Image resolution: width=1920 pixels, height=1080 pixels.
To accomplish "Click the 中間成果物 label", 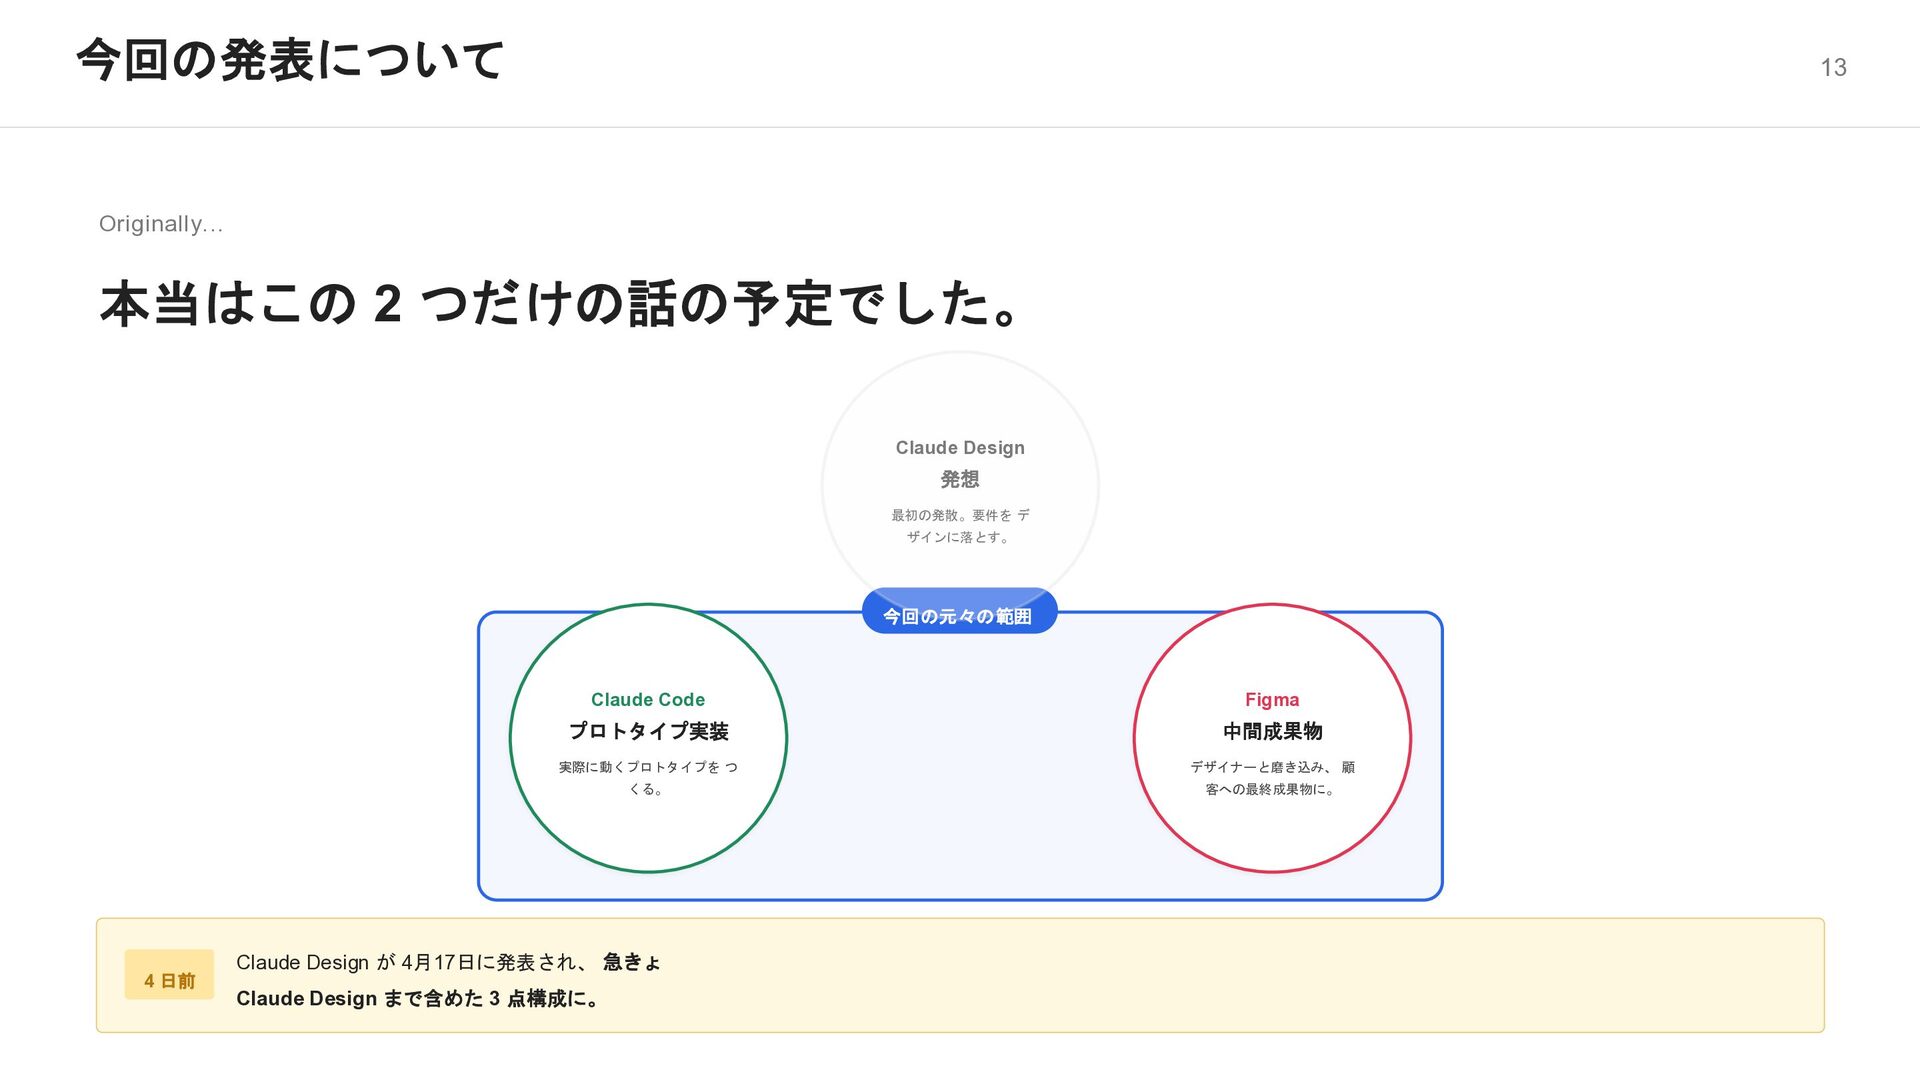I will coord(1272,731).
